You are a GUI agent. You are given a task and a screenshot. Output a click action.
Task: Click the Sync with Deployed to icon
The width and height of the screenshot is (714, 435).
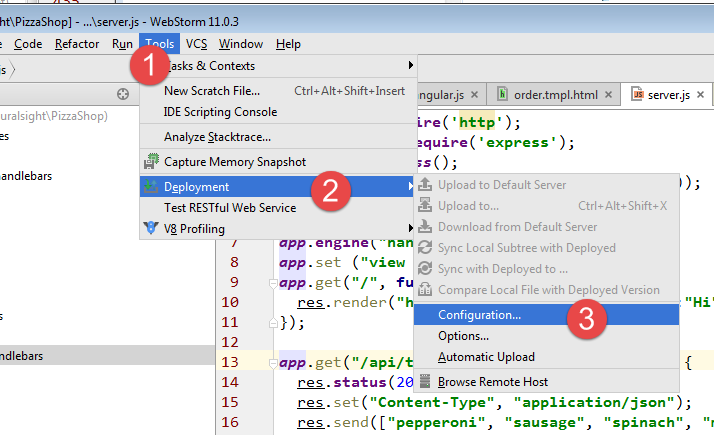425,268
